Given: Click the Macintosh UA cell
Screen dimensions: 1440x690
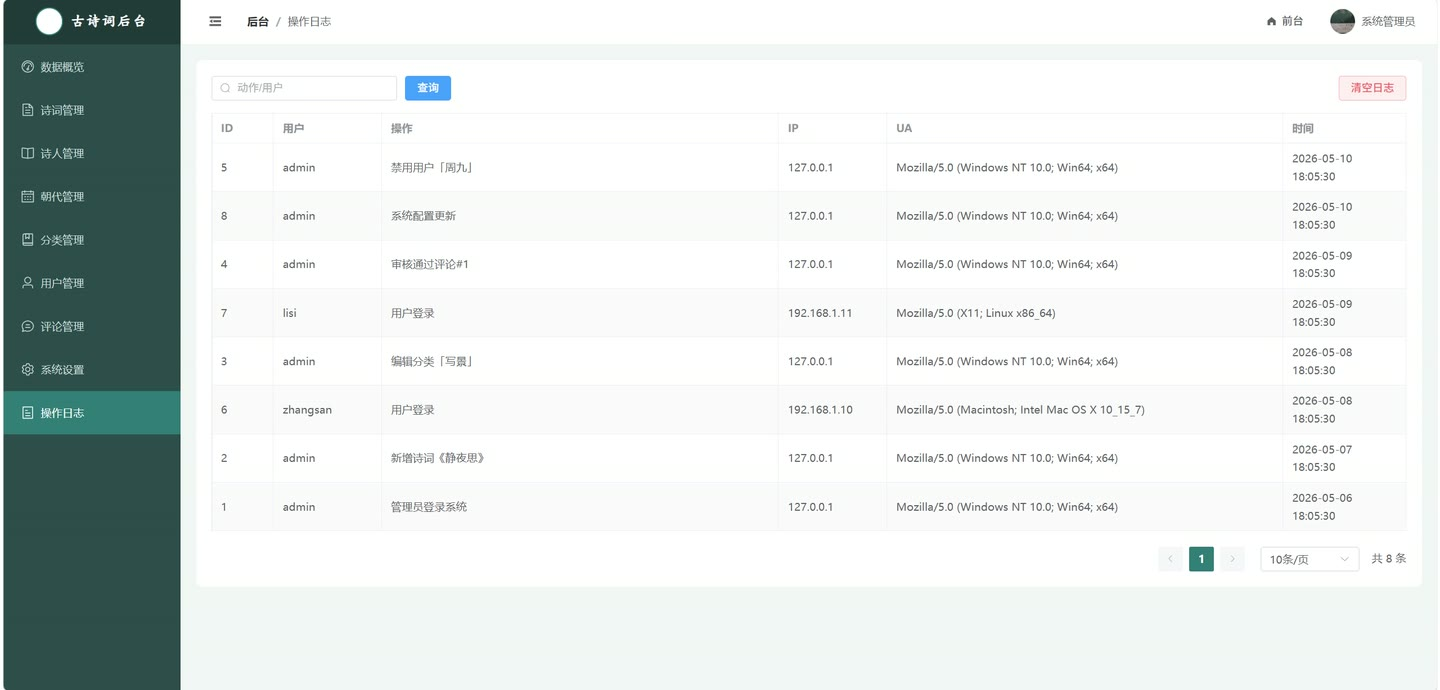Looking at the screenshot, I should pos(1085,410).
